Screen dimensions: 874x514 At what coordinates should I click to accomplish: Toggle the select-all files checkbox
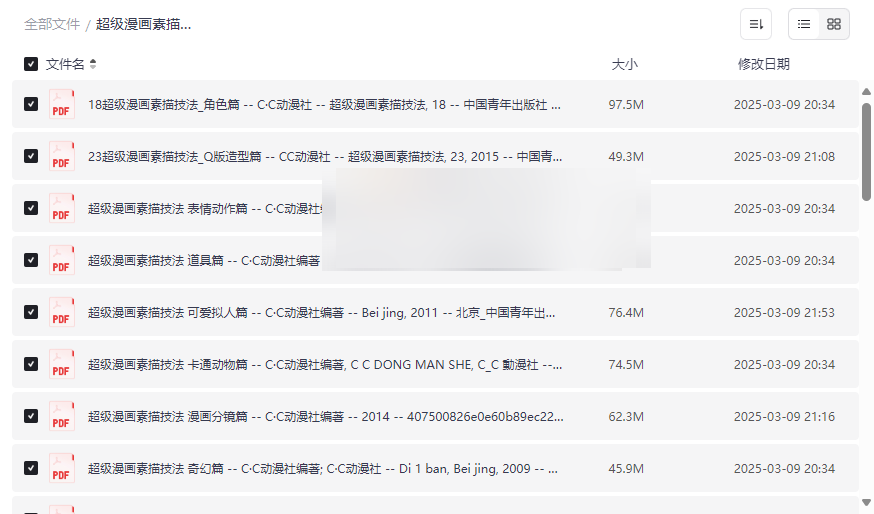click(31, 64)
